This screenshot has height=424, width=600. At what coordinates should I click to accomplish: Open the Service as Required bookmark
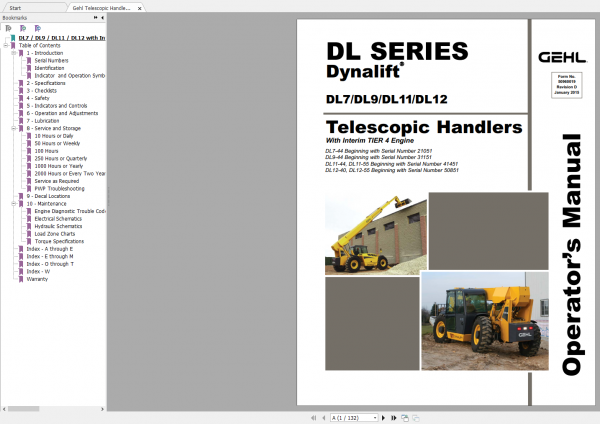tap(57, 181)
